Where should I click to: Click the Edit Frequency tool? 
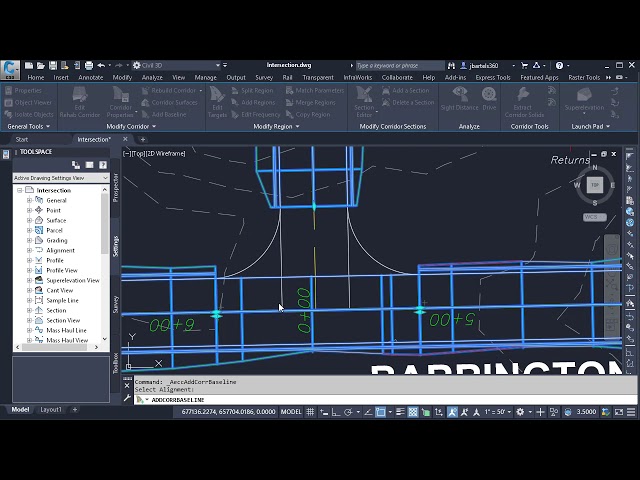tap(256, 114)
